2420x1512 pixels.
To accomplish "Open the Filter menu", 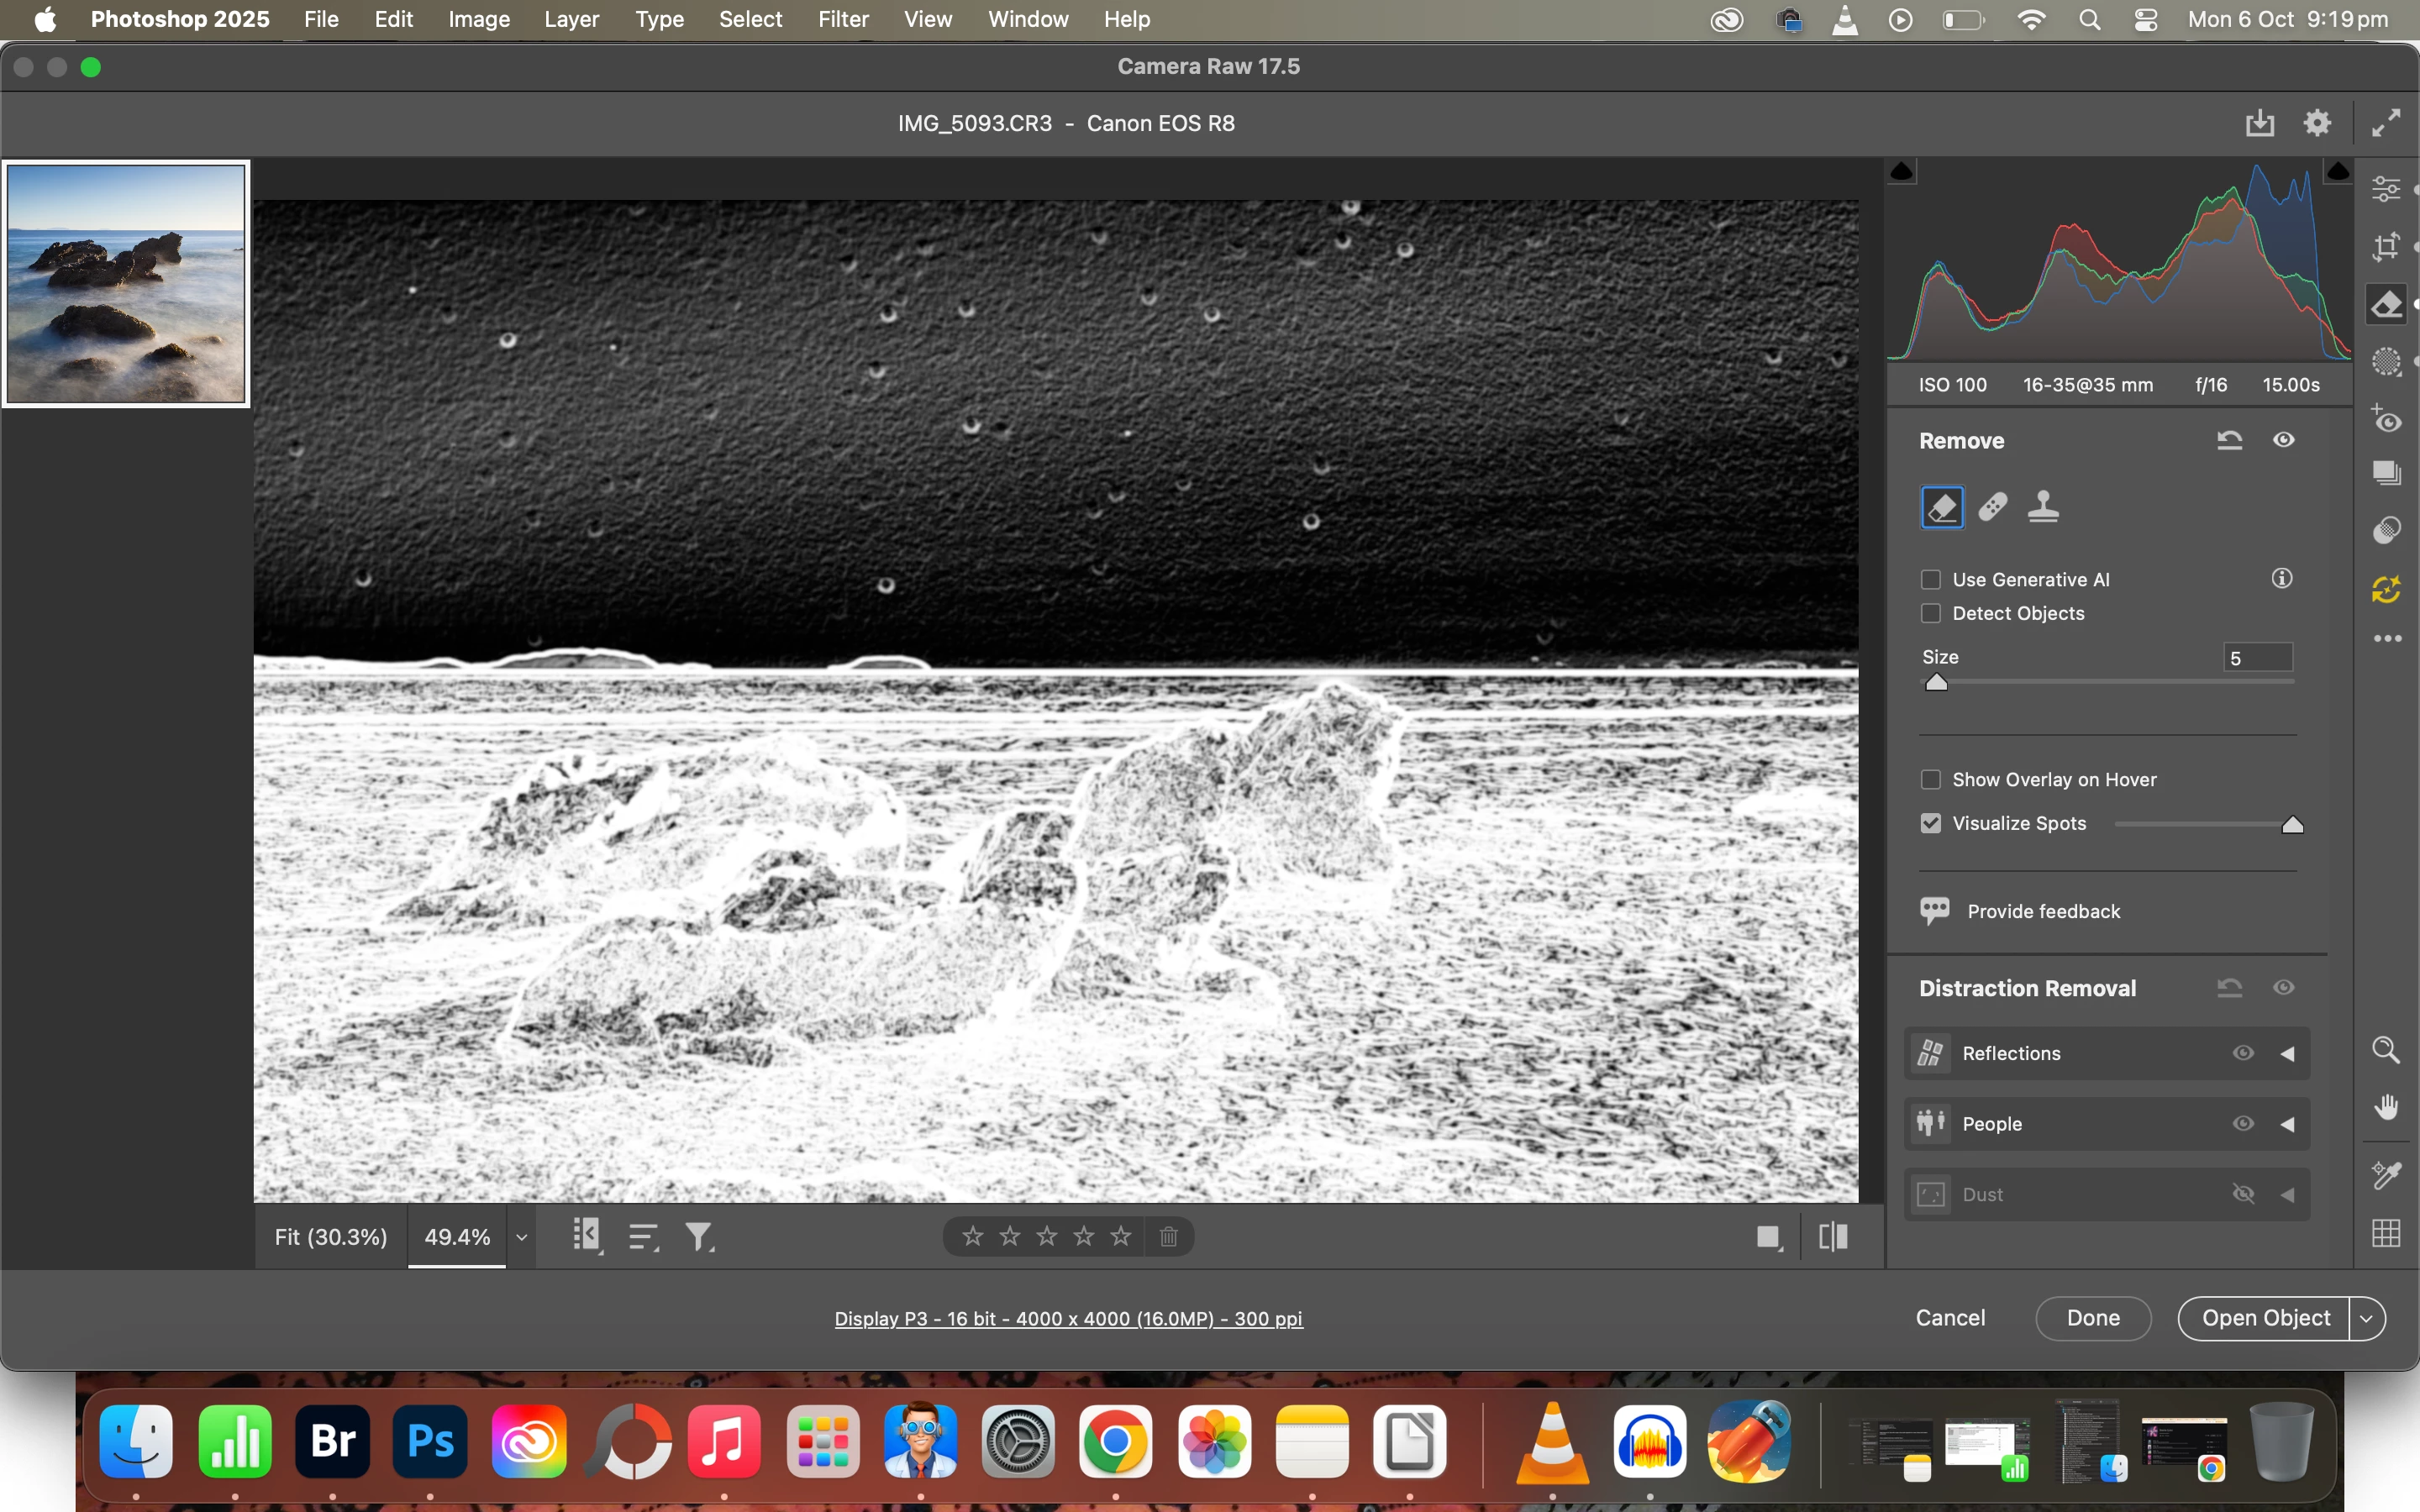I will click(x=842, y=19).
